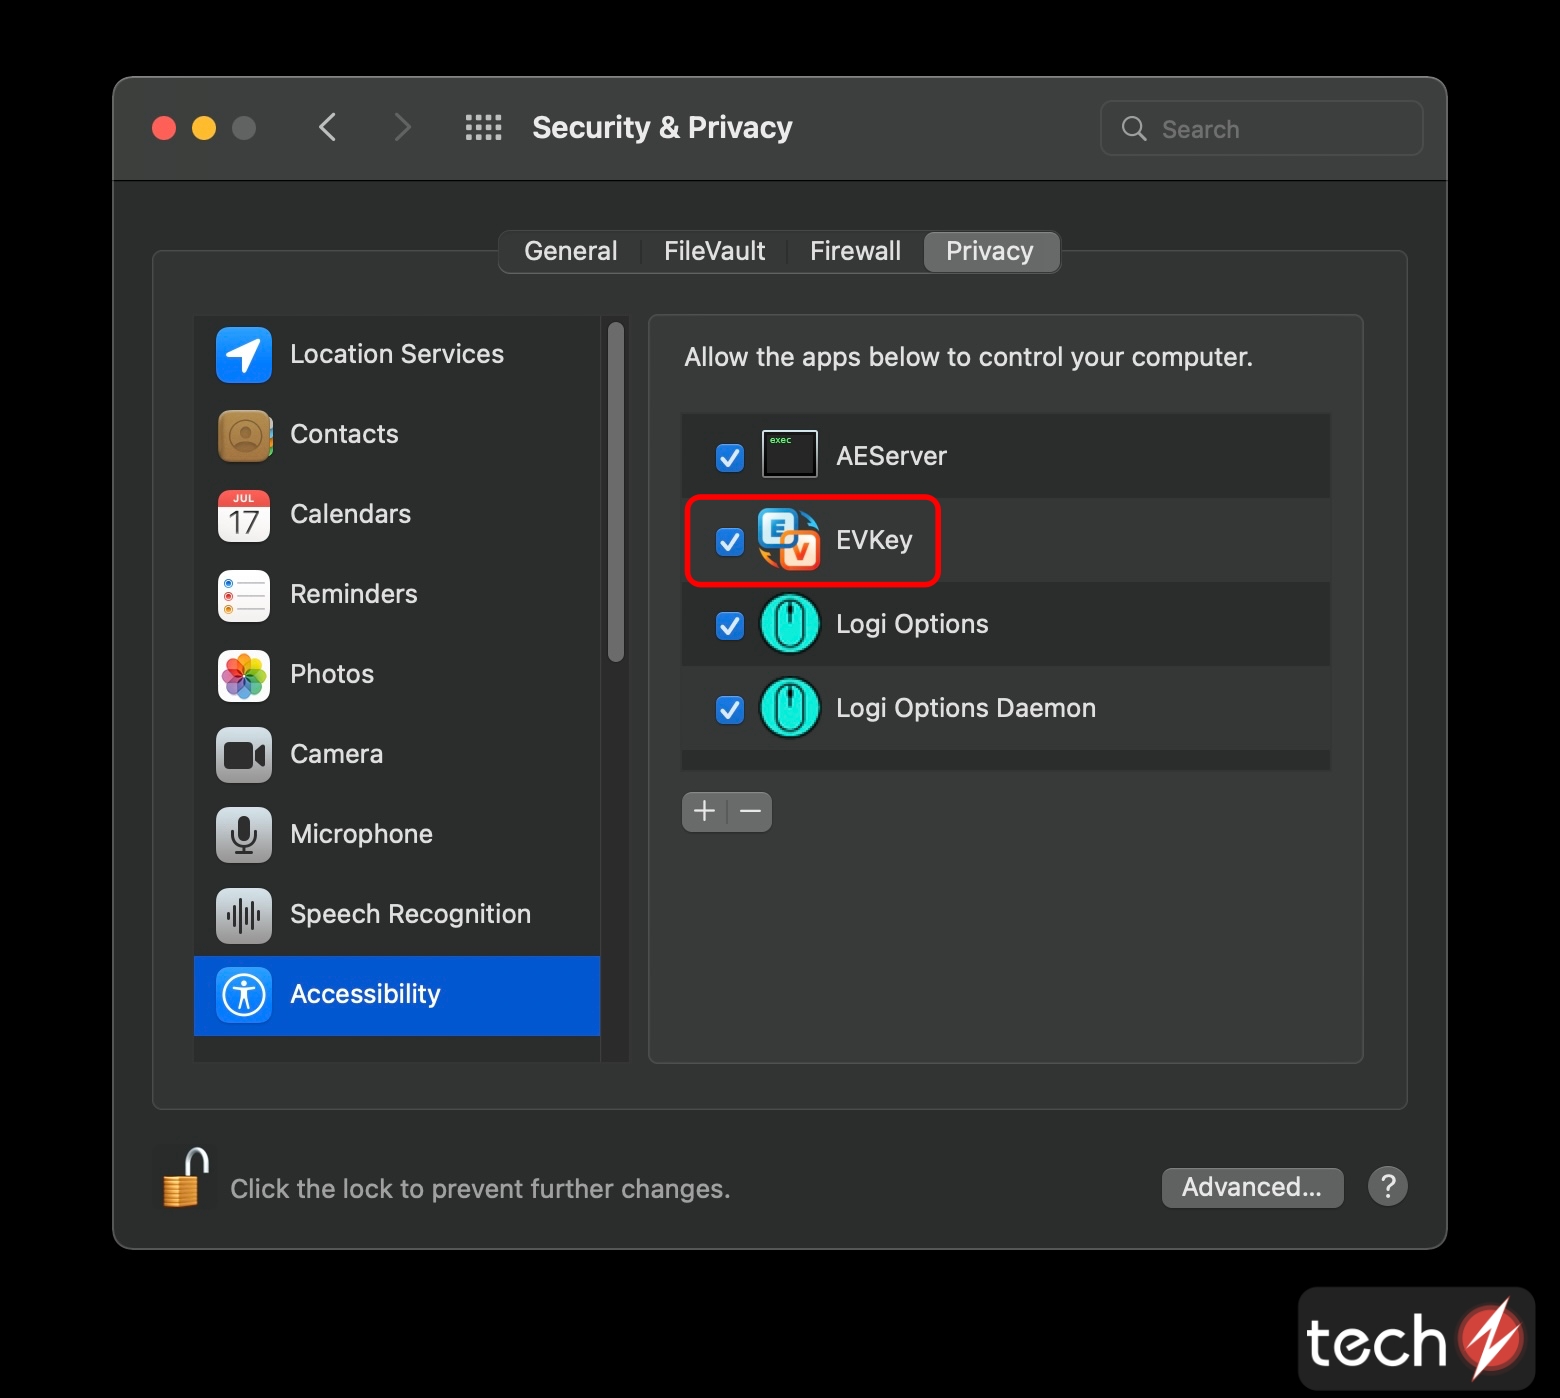Toggle the EVKey accessibility checkbox

point(730,541)
